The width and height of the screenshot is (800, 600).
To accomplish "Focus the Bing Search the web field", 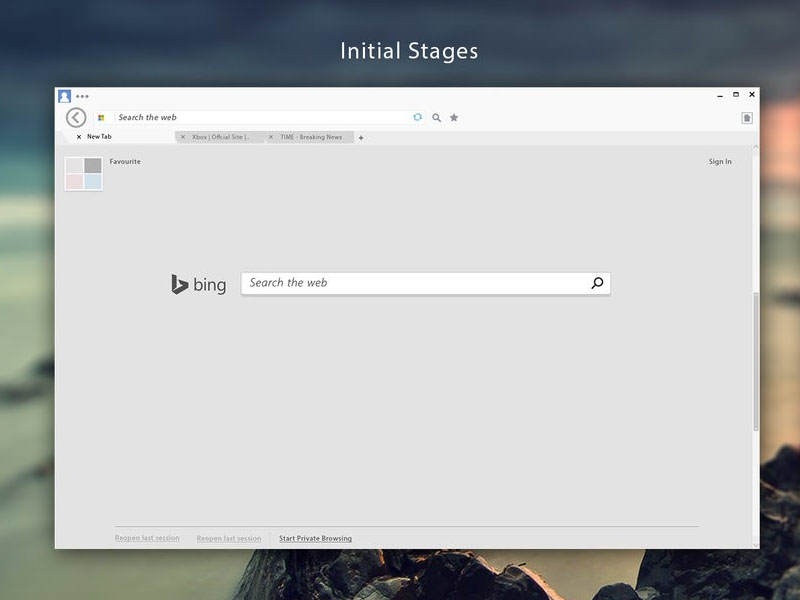I will [415, 283].
